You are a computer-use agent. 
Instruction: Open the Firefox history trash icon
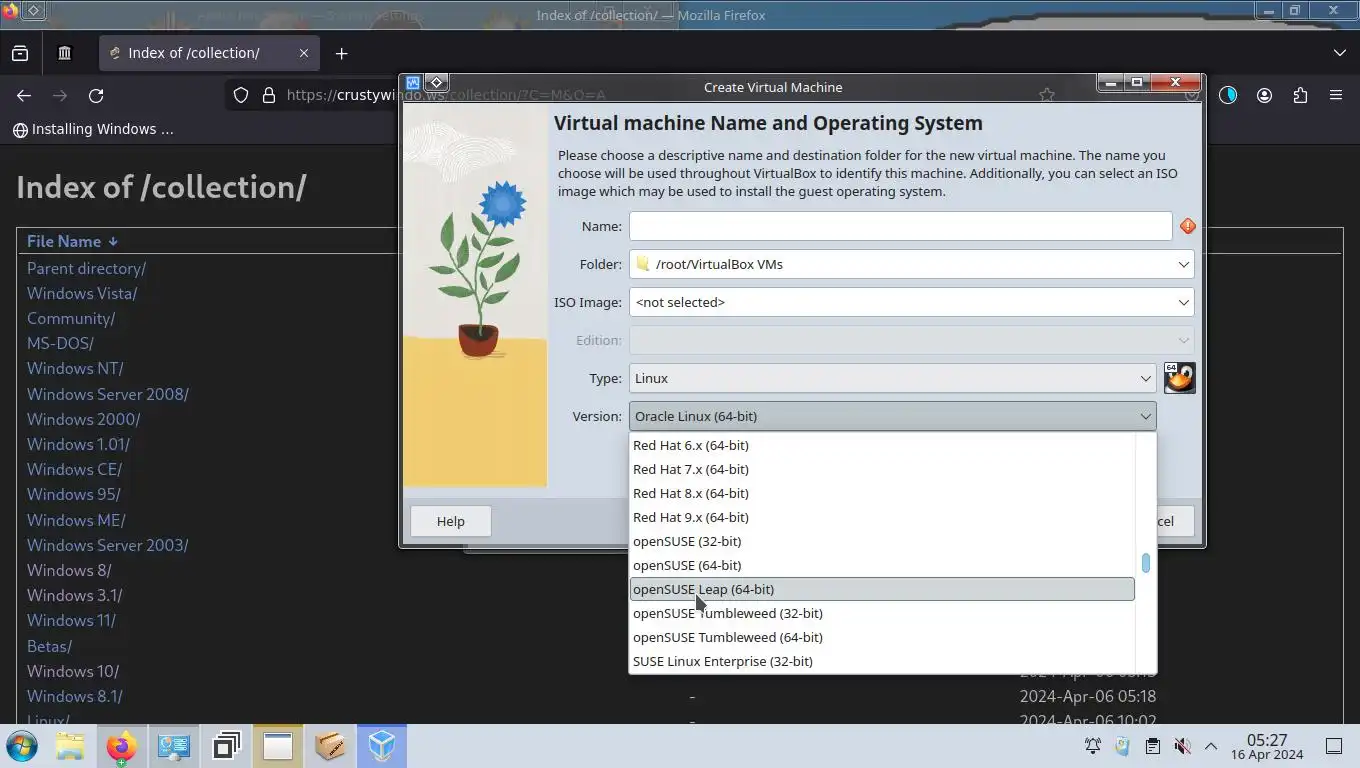(x=65, y=53)
